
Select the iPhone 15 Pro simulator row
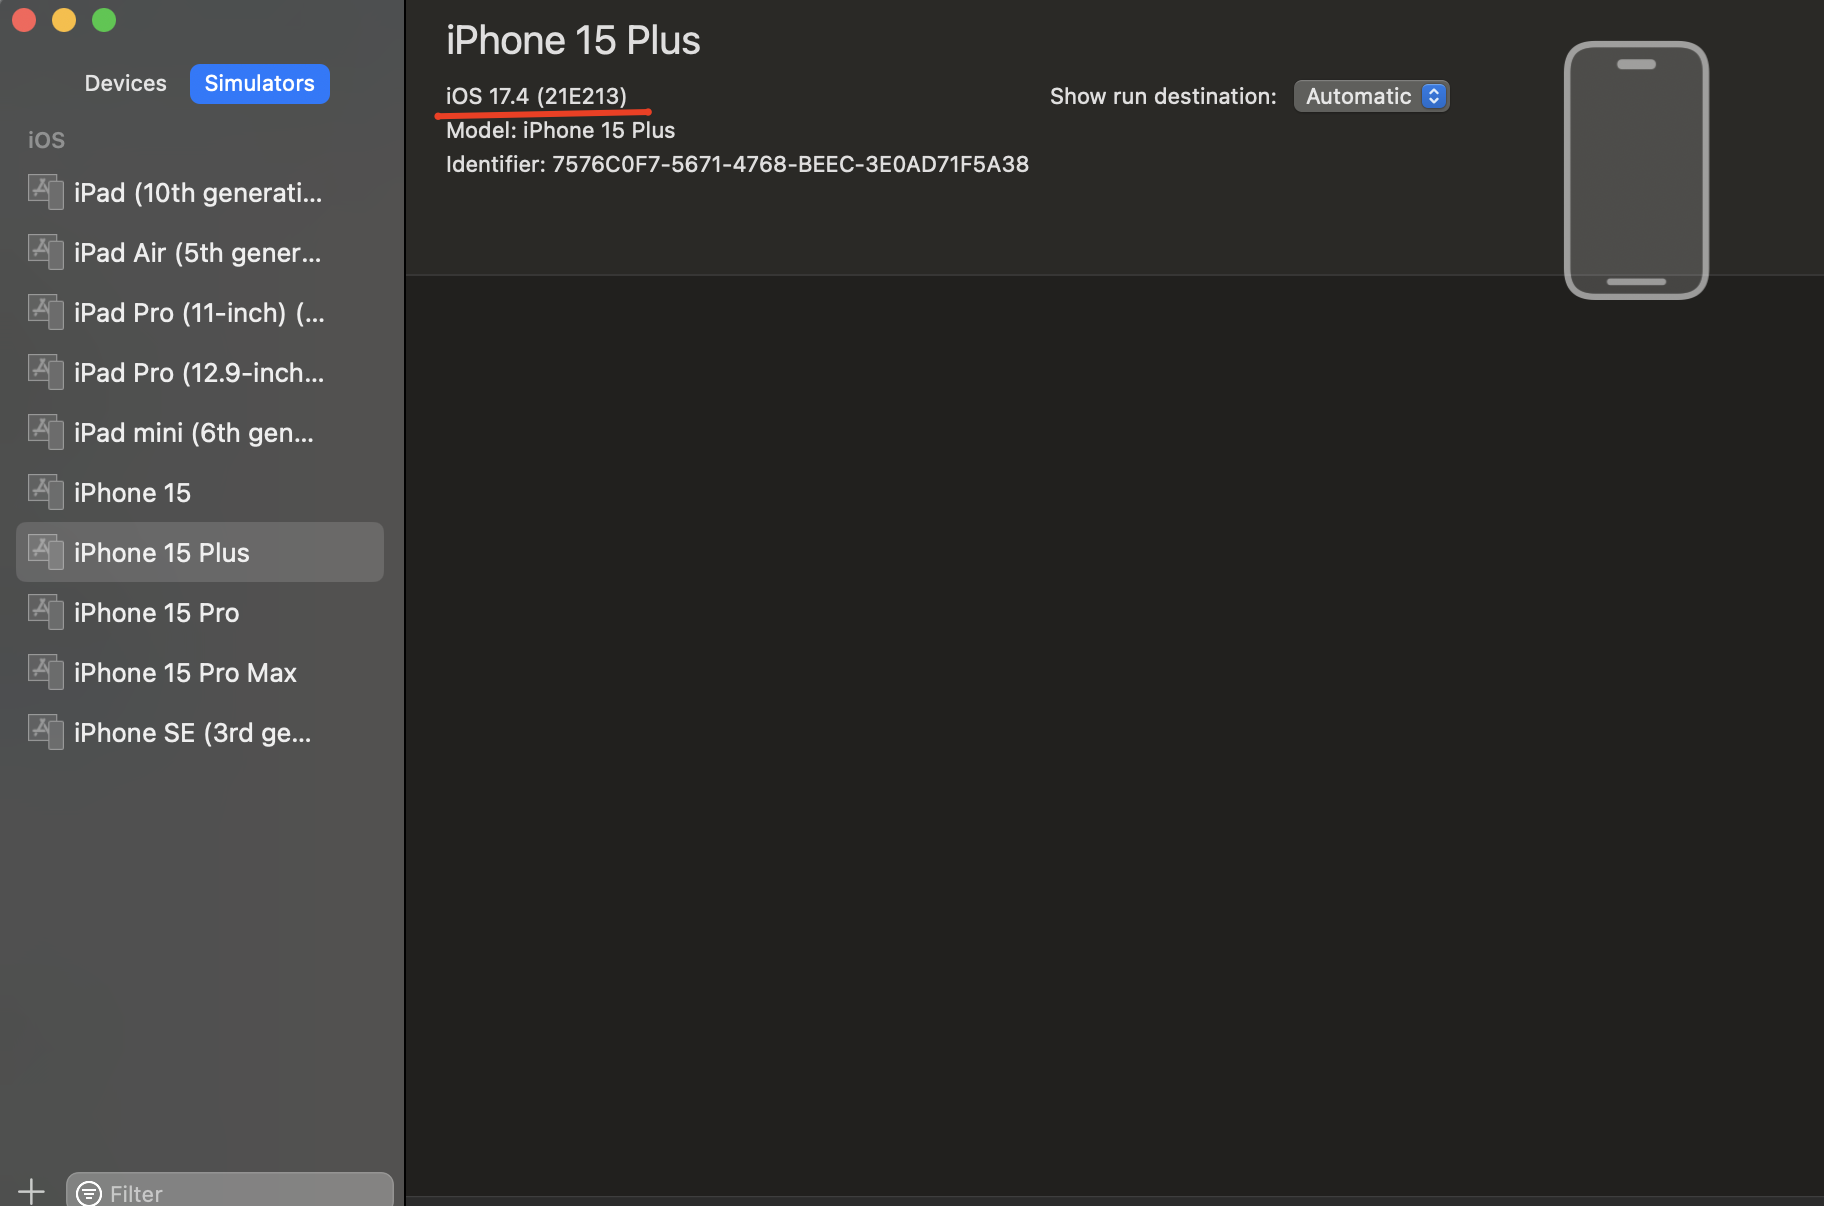click(x=200, y=612)
